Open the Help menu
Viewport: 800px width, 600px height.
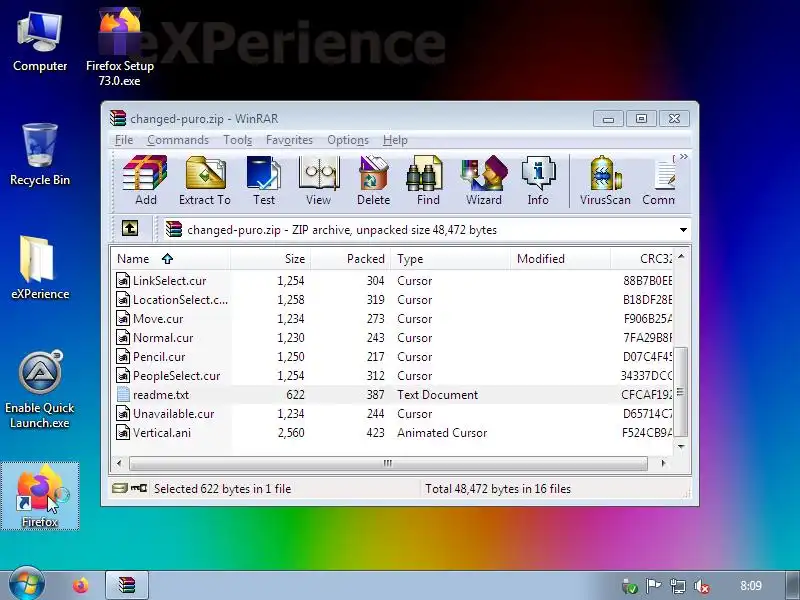click(395, 140)
